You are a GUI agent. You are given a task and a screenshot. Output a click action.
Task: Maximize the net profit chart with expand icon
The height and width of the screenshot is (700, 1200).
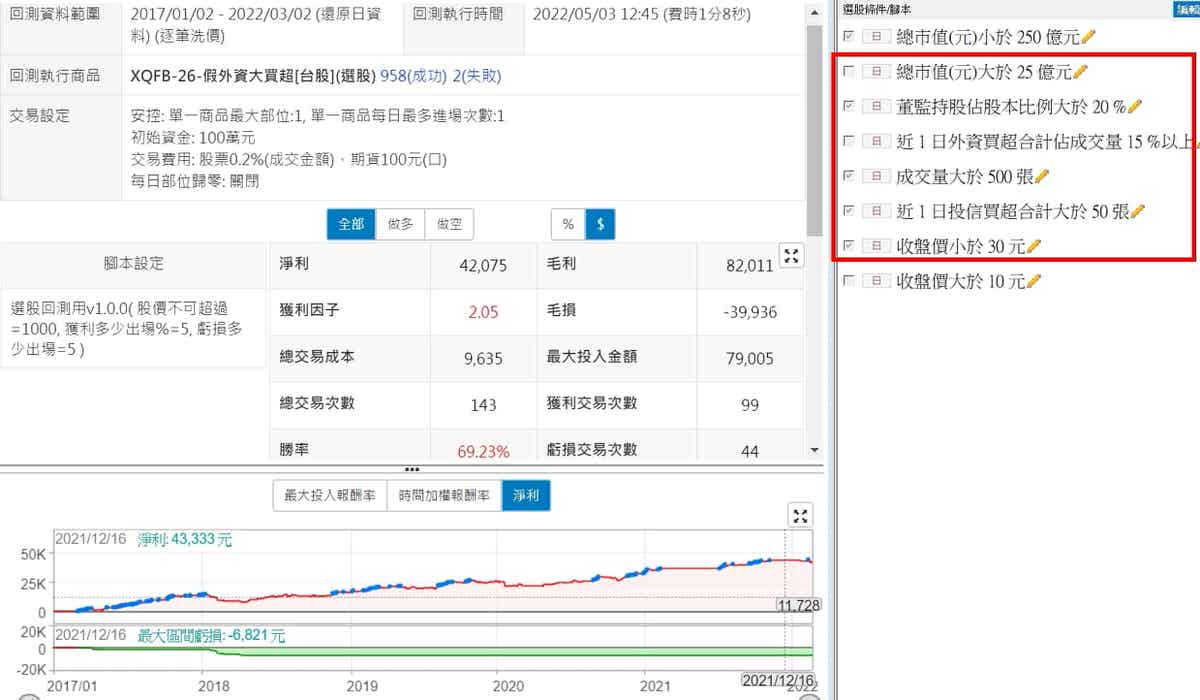pos(799,516)
